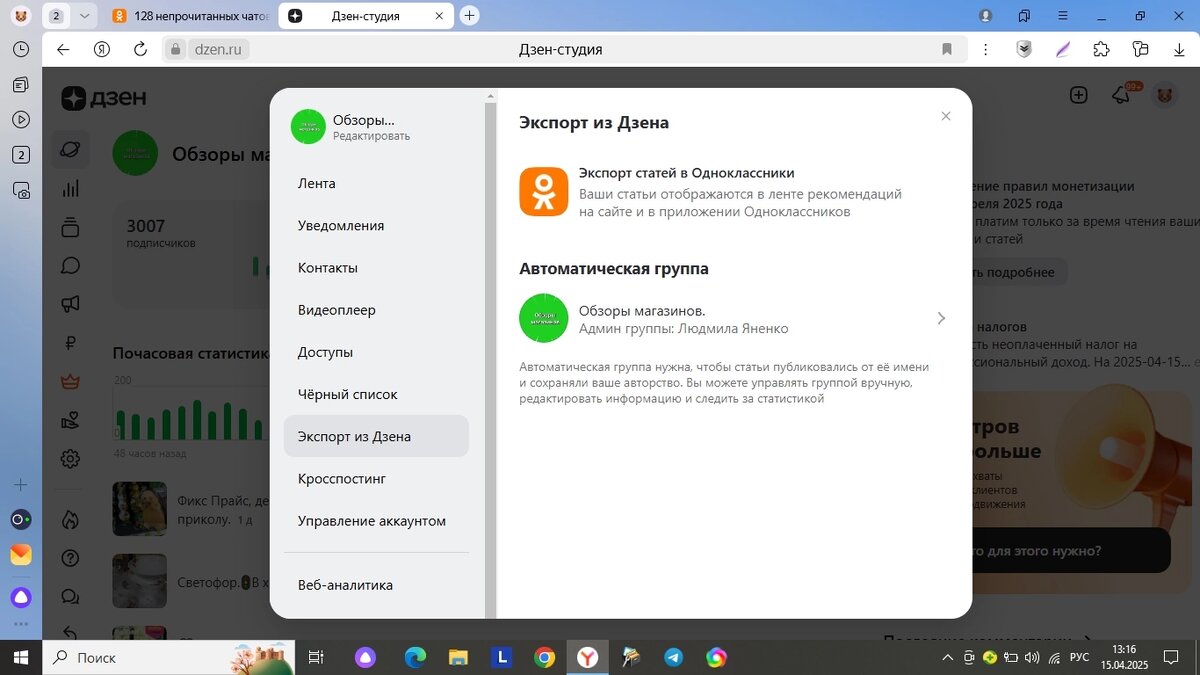This screenshot has width=1200, height=675.
Task: Select Контакты in the settings menu
Action: click(x=328, y=268)
